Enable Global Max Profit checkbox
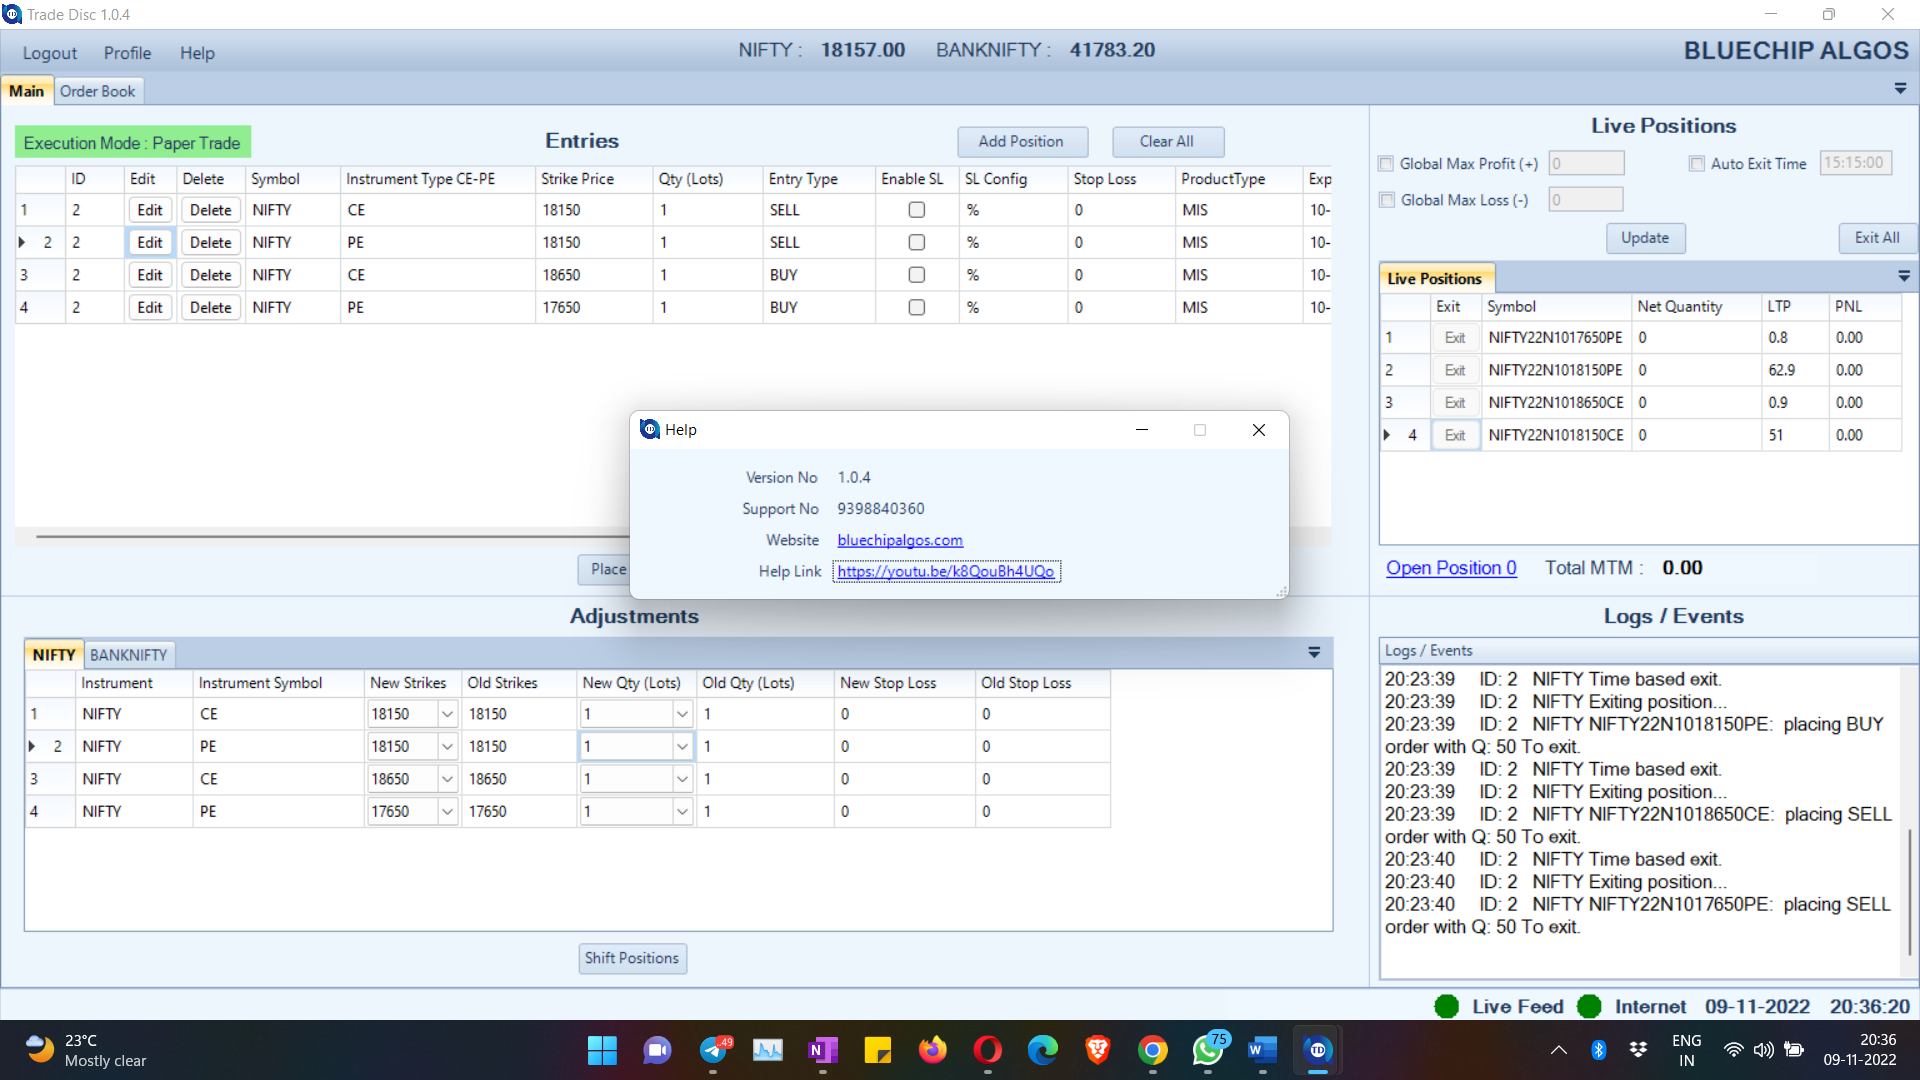Image resolution: width=1920 pixels, height=1080 pixels. pos(1386,164)
